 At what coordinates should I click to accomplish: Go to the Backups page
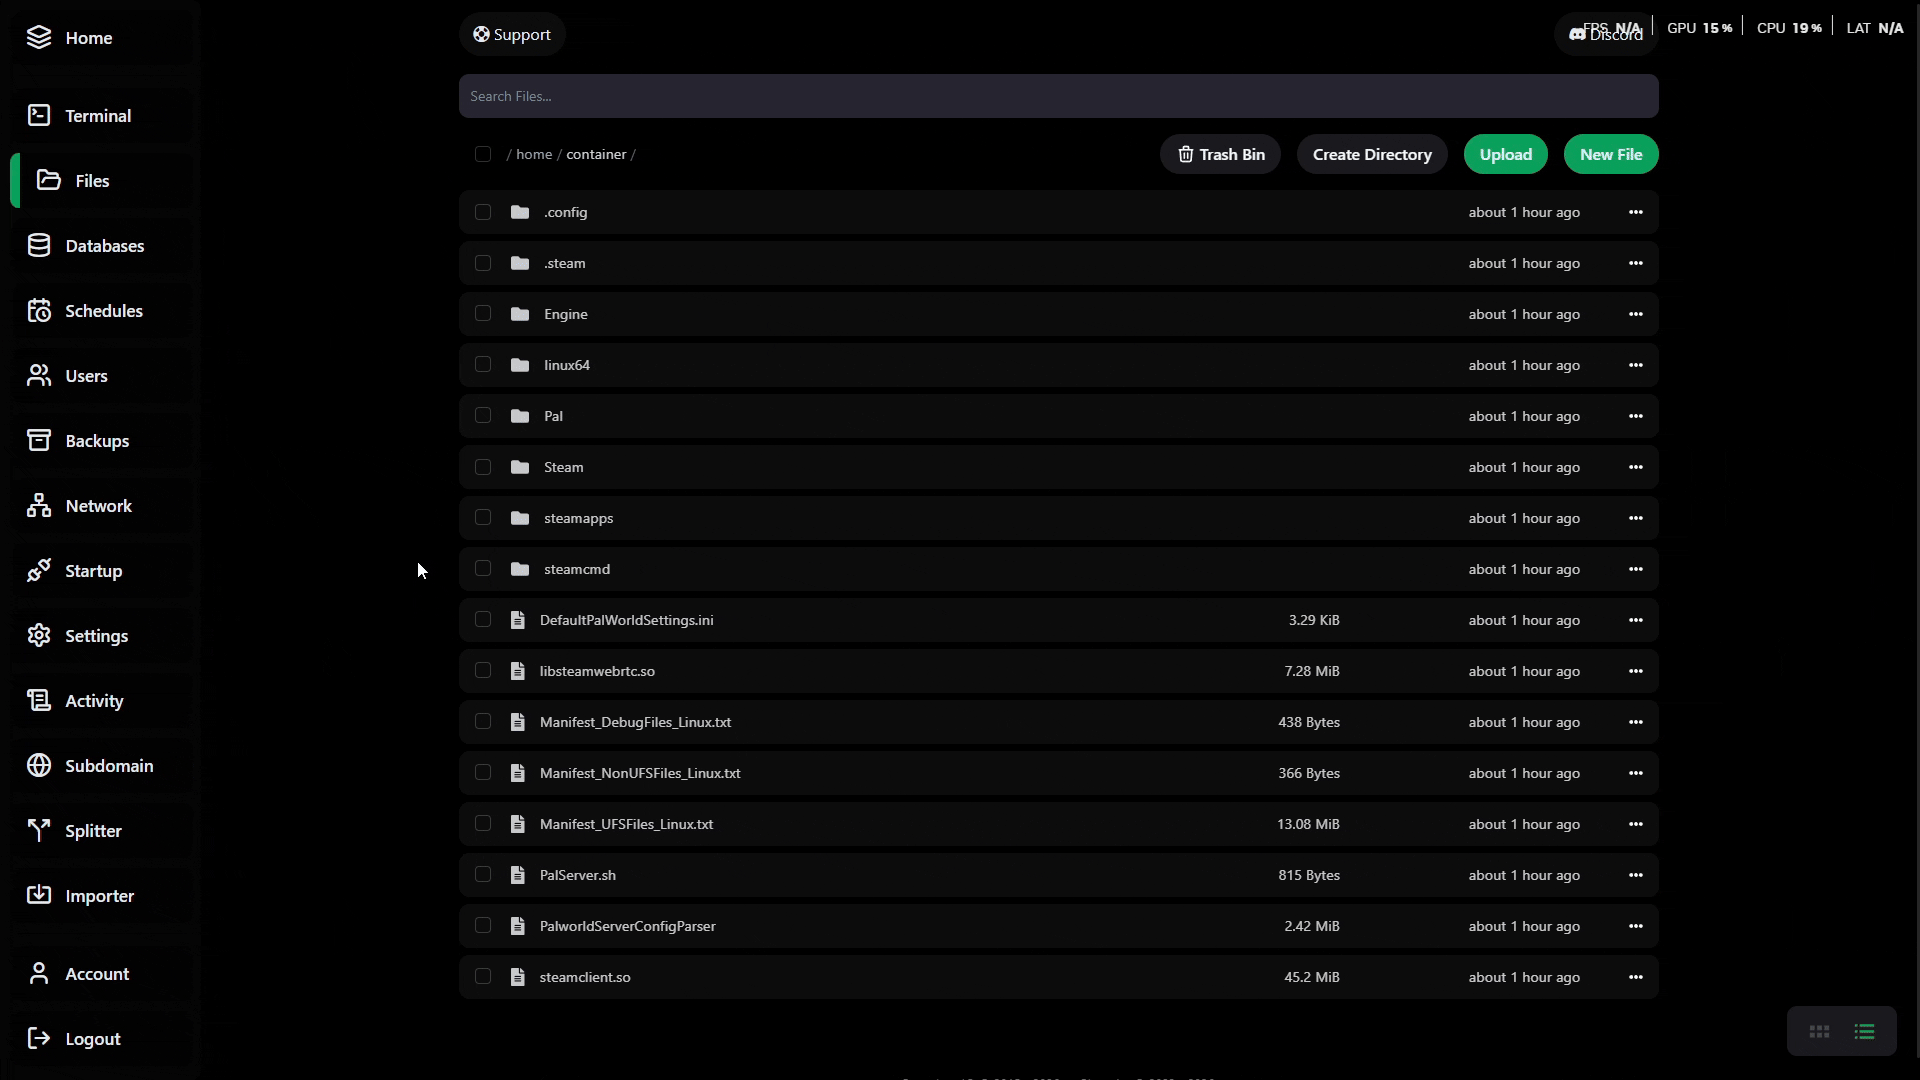click(x=97, y=441)
